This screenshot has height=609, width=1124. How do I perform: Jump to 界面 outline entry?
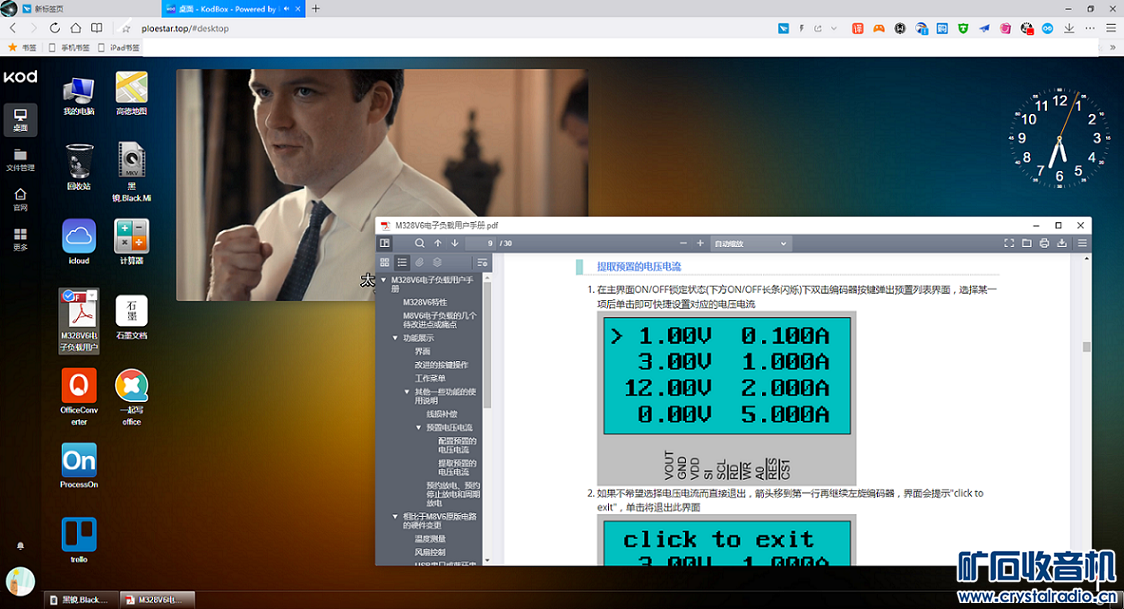422,352
